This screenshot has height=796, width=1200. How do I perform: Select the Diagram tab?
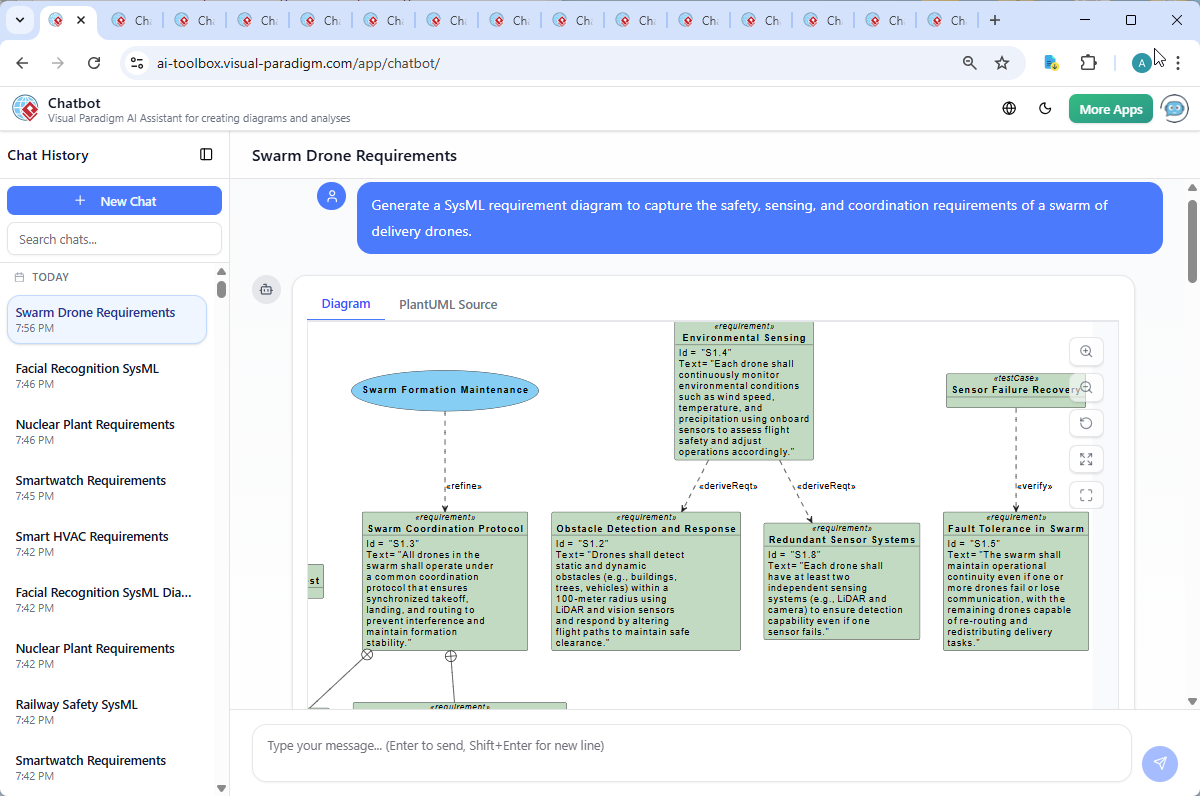pyautogui.click(x=346, y=304)
